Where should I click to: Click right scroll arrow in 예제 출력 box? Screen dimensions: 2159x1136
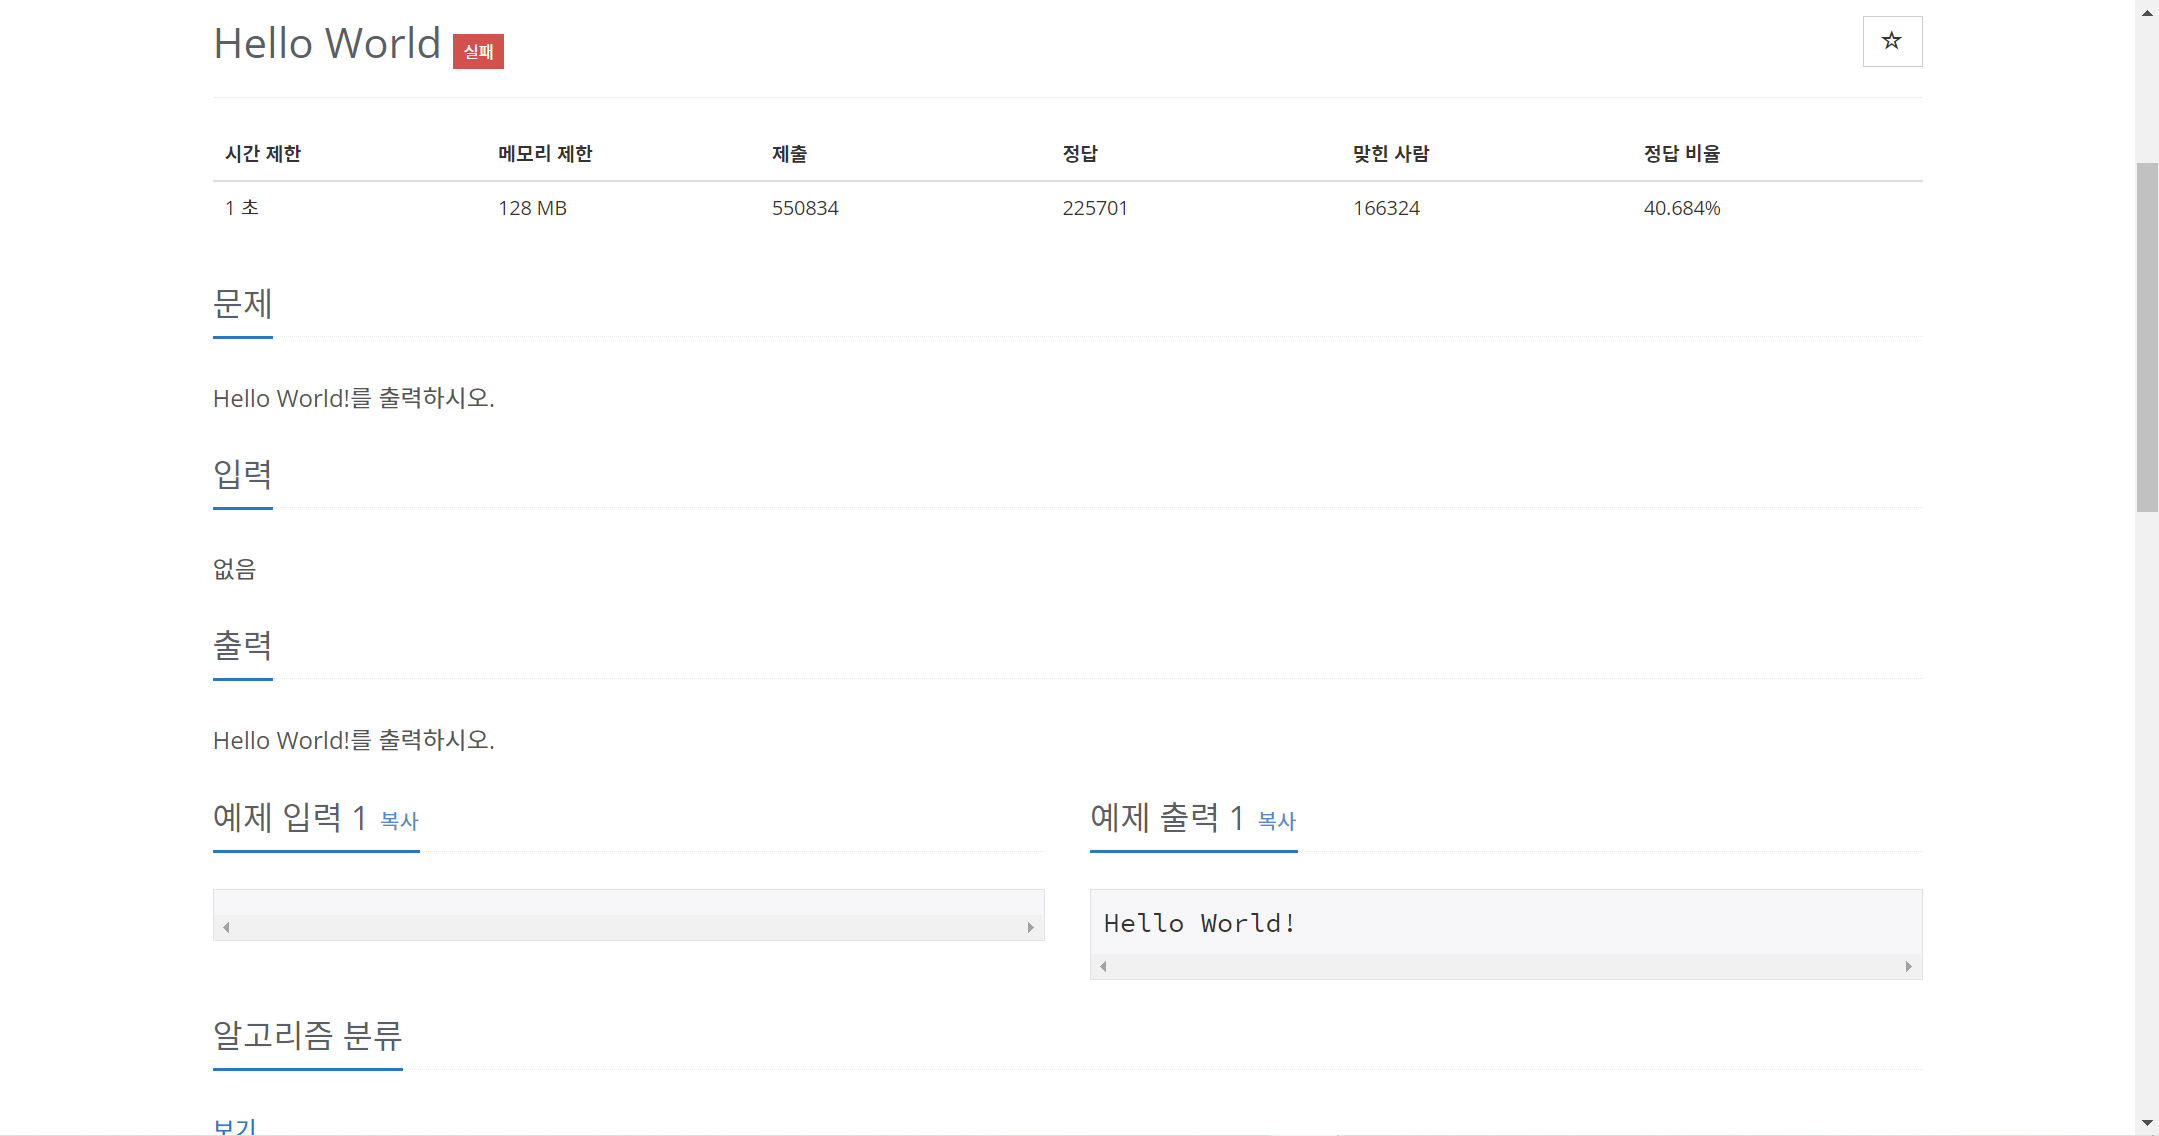point(1908,966)
